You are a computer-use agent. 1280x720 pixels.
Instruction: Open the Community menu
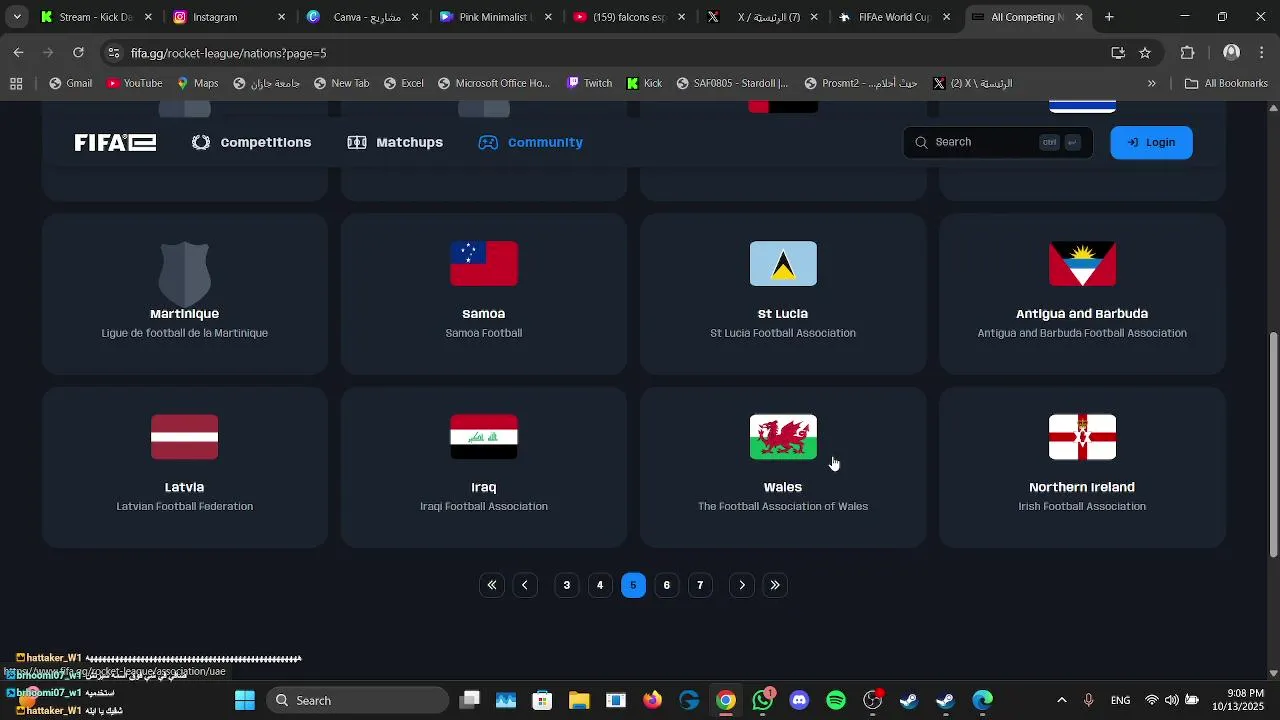(x=531, y=142)
